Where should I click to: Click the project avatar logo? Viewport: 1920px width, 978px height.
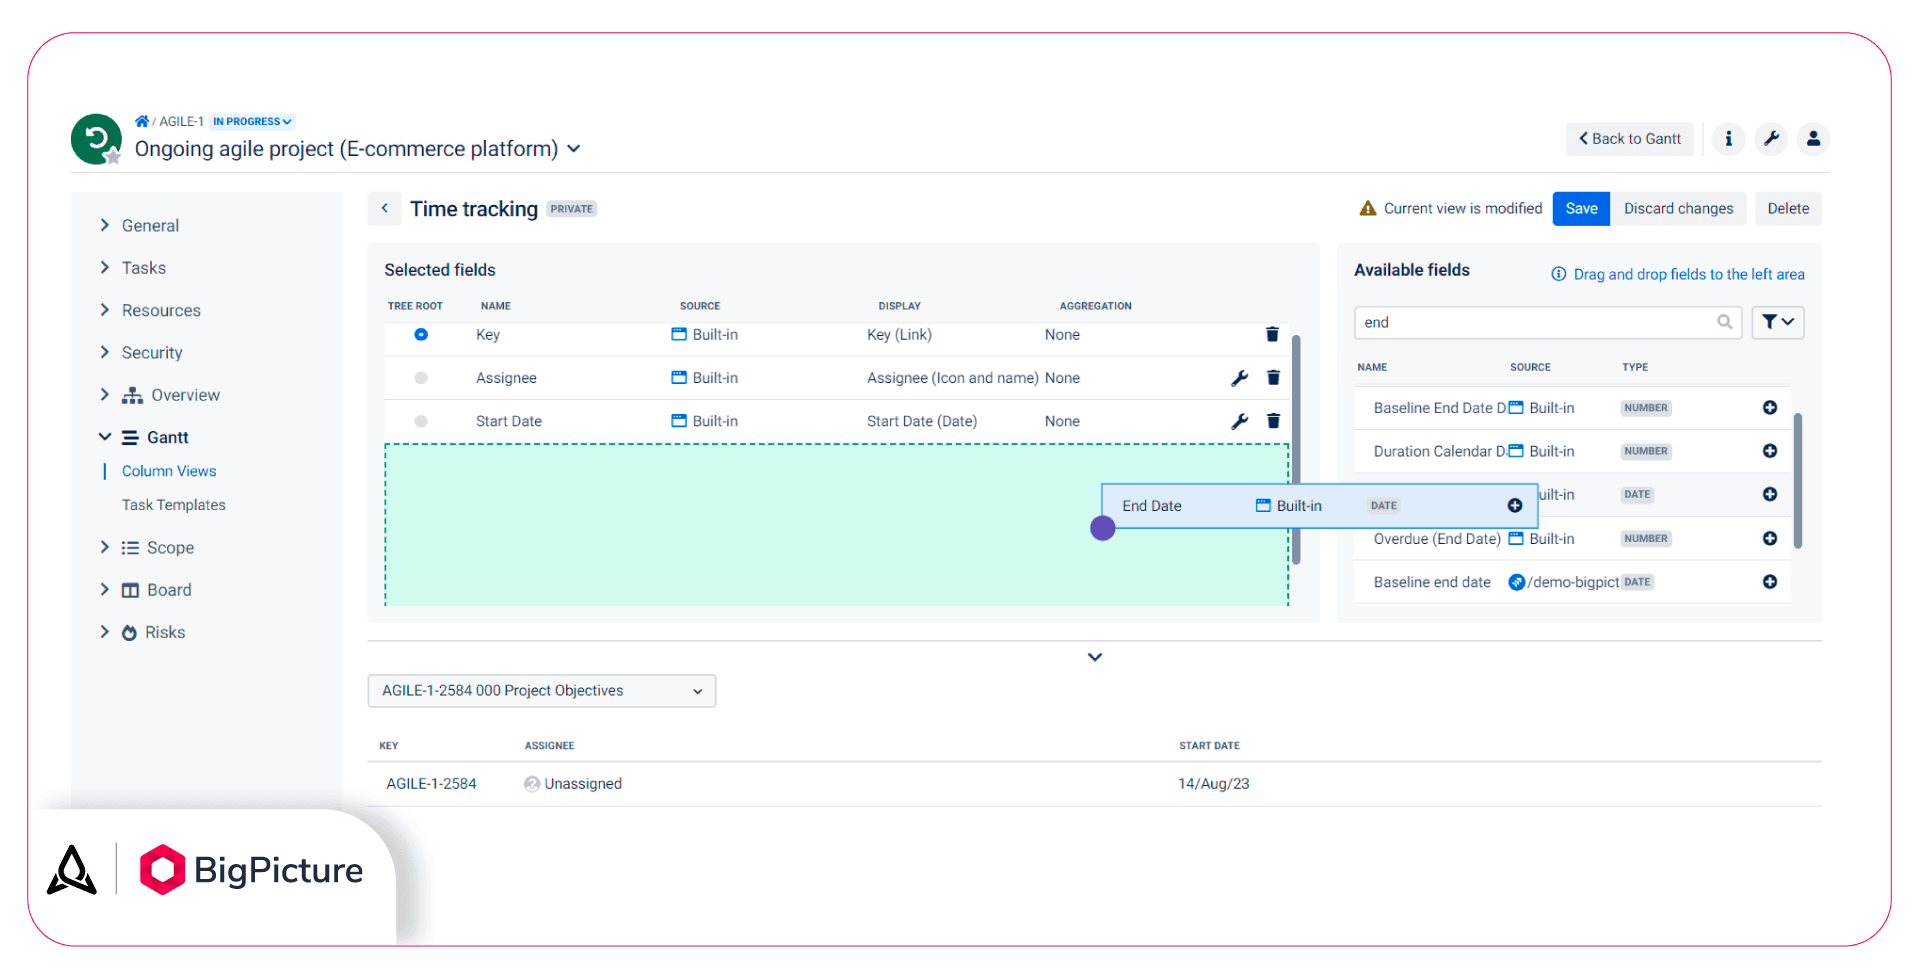click(x=96, y=139)
